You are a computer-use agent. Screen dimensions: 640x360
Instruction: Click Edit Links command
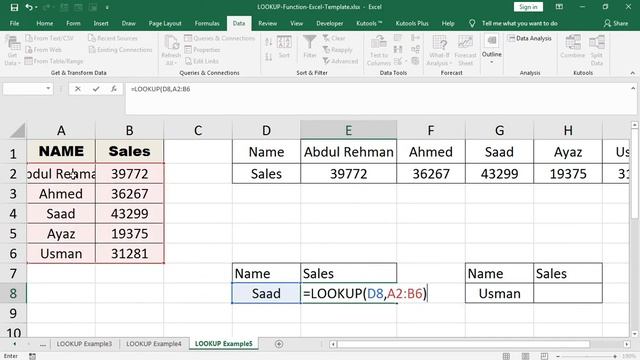202,61
